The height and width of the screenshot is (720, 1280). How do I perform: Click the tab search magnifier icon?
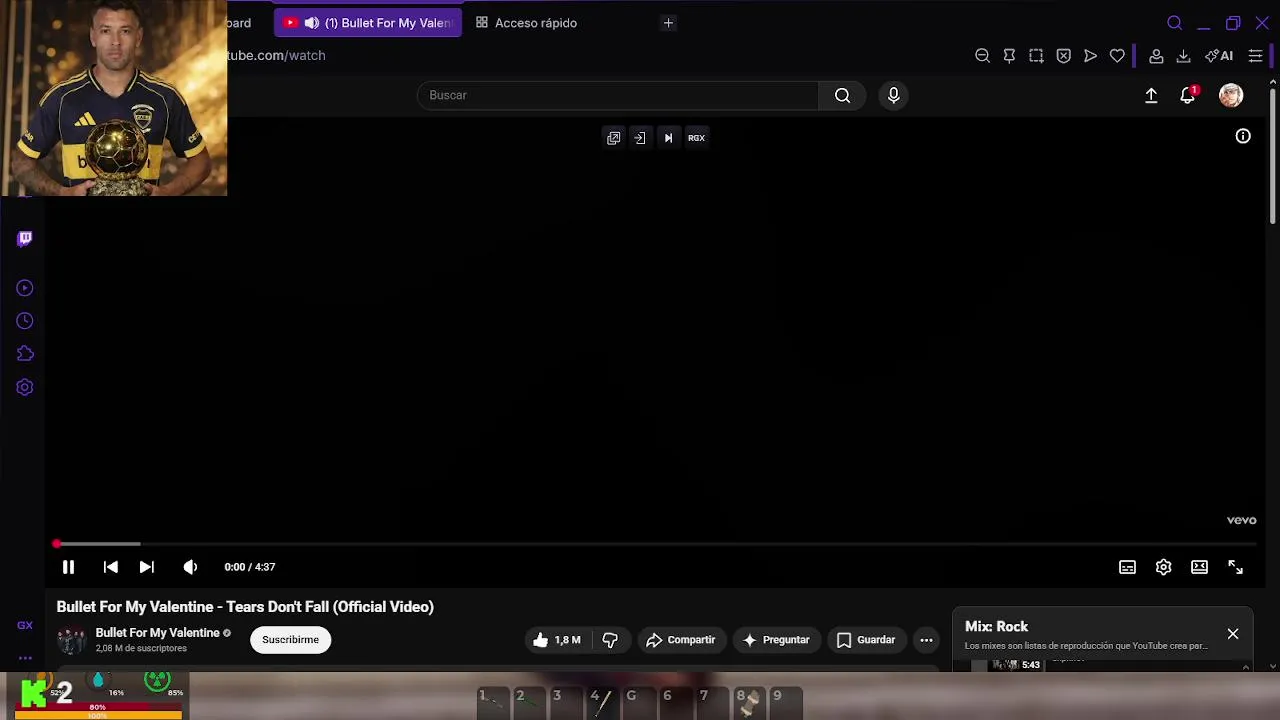coord(1175,23)
